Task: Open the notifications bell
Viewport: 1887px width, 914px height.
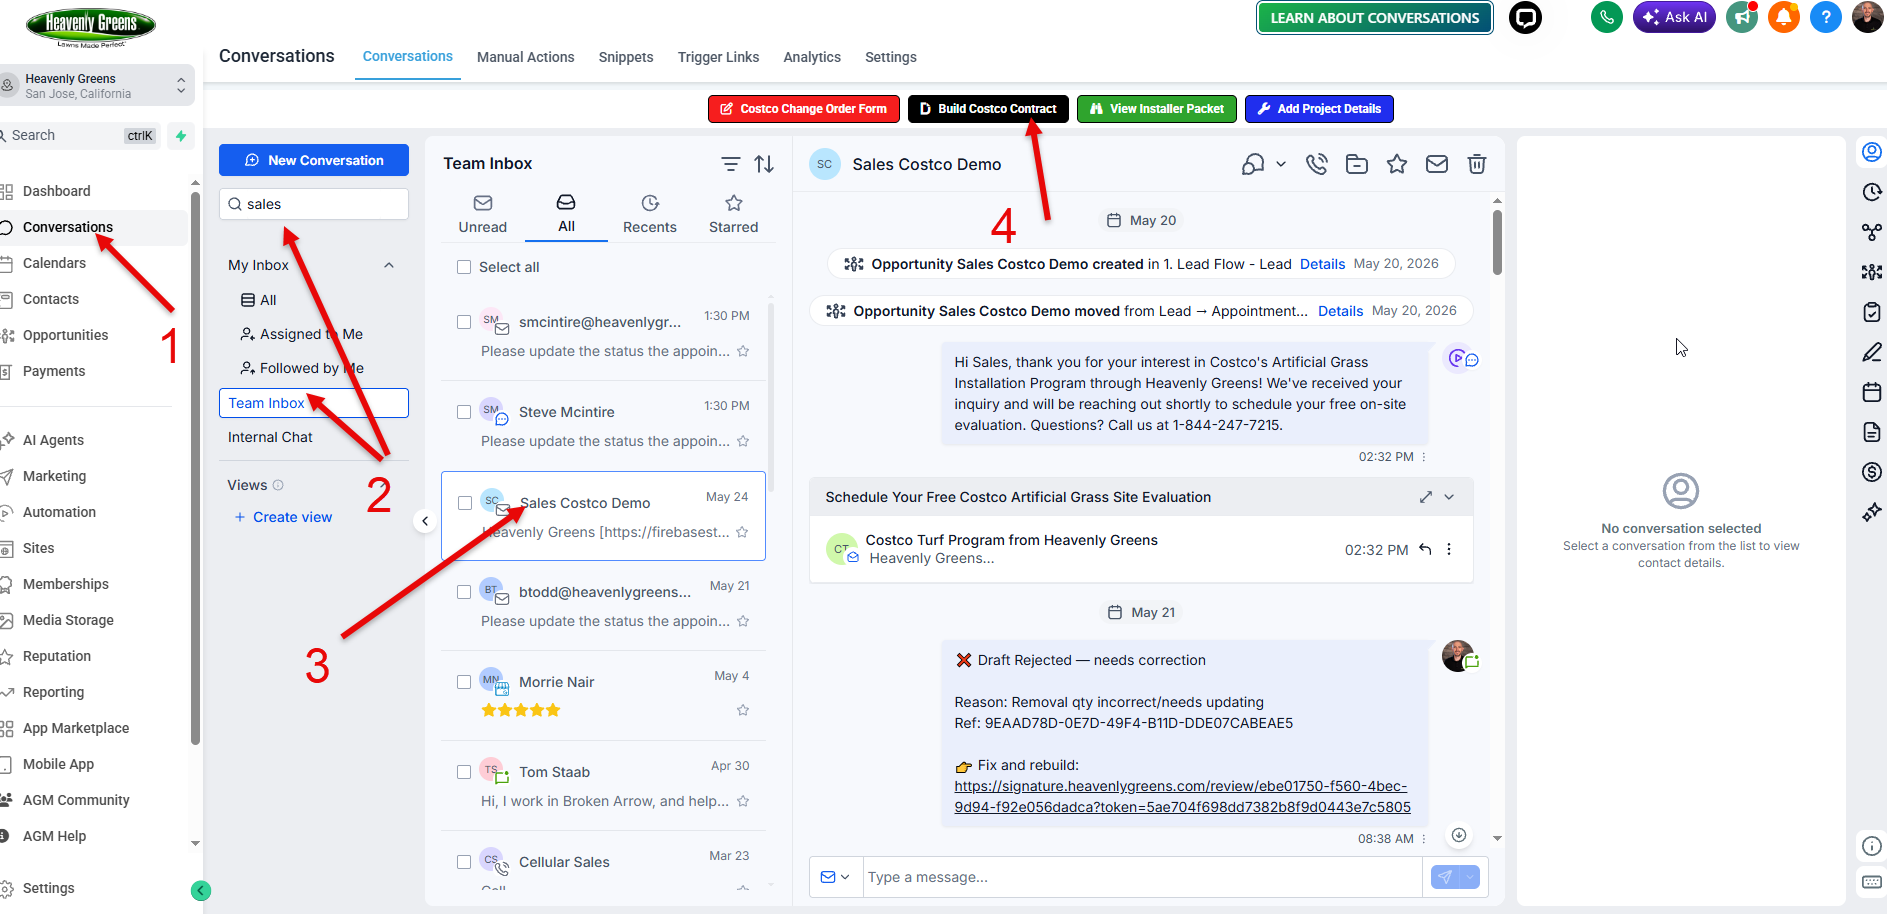Action: click(x=1783, y=17)
